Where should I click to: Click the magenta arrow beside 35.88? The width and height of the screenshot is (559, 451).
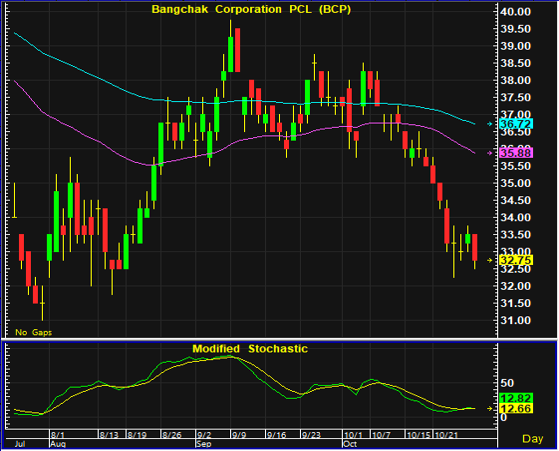[490, 153]
